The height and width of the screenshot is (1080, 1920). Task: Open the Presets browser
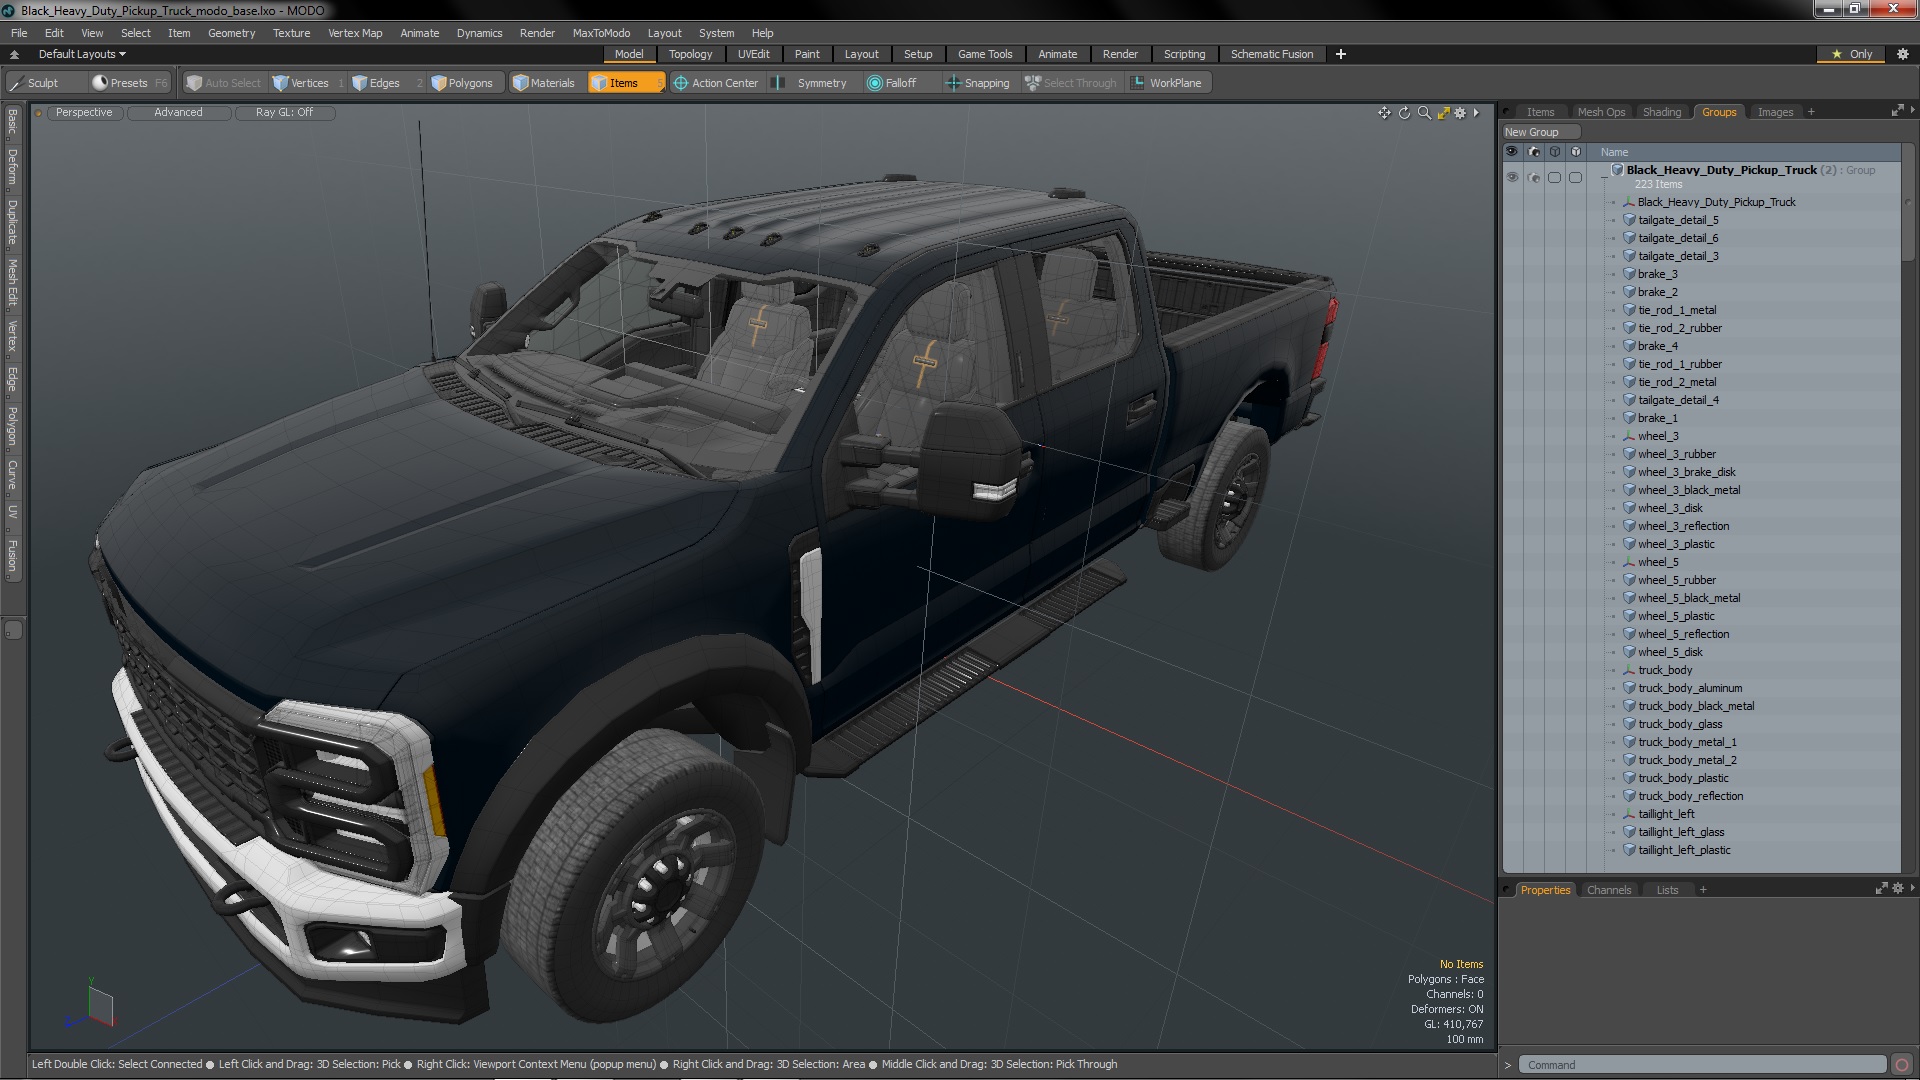(129, 83)
